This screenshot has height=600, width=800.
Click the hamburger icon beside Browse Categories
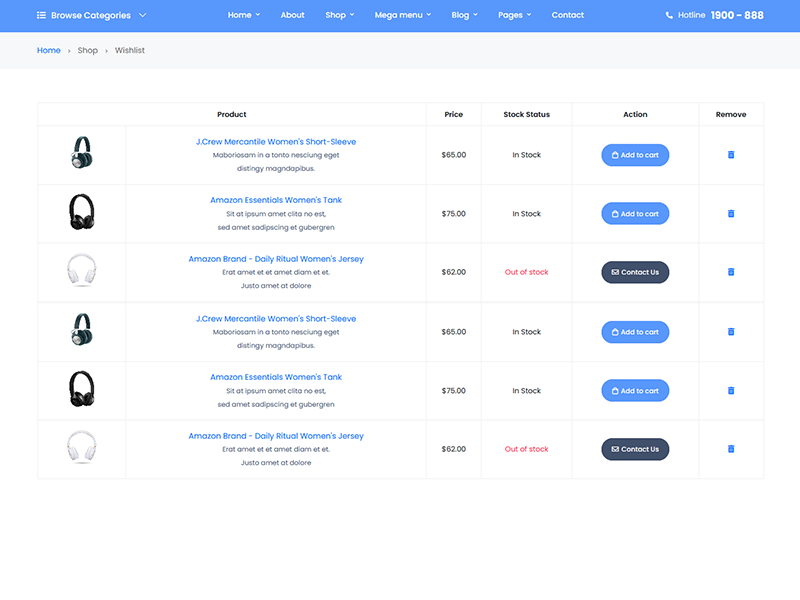coord(41,16)
